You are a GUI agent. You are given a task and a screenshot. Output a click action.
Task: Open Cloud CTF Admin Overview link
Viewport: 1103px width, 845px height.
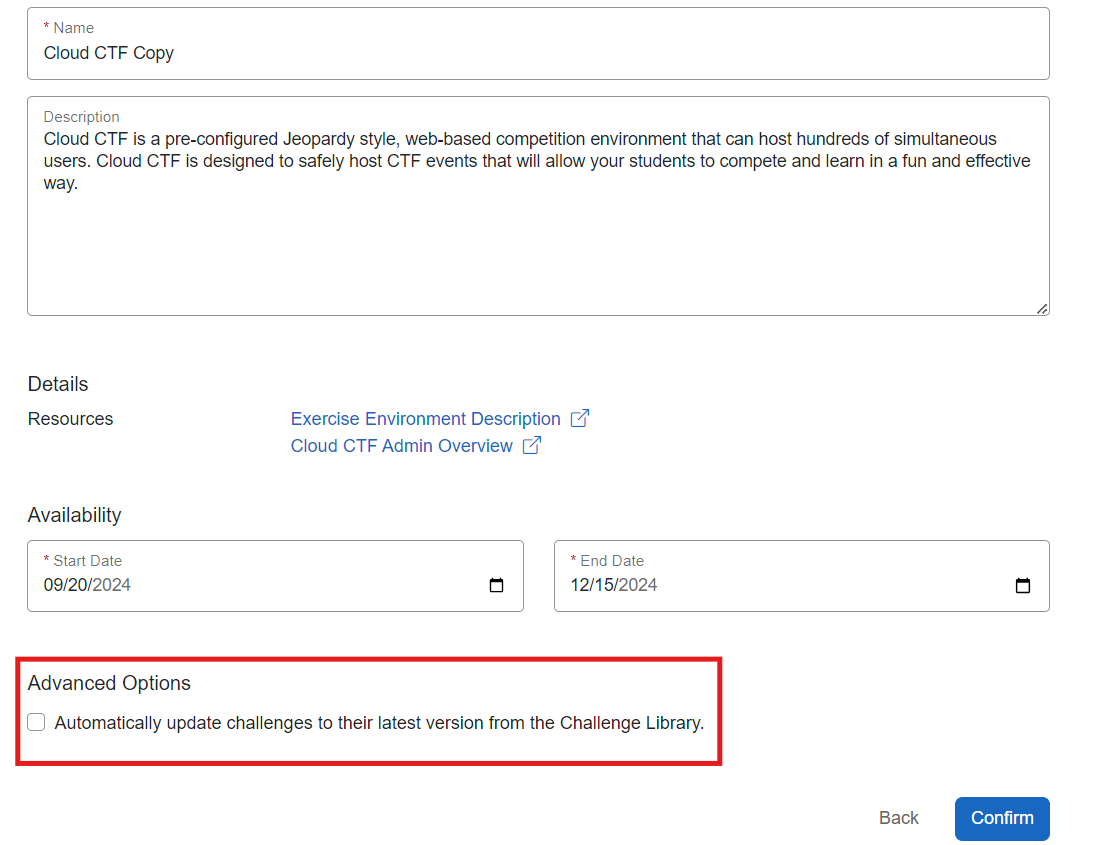401,446
